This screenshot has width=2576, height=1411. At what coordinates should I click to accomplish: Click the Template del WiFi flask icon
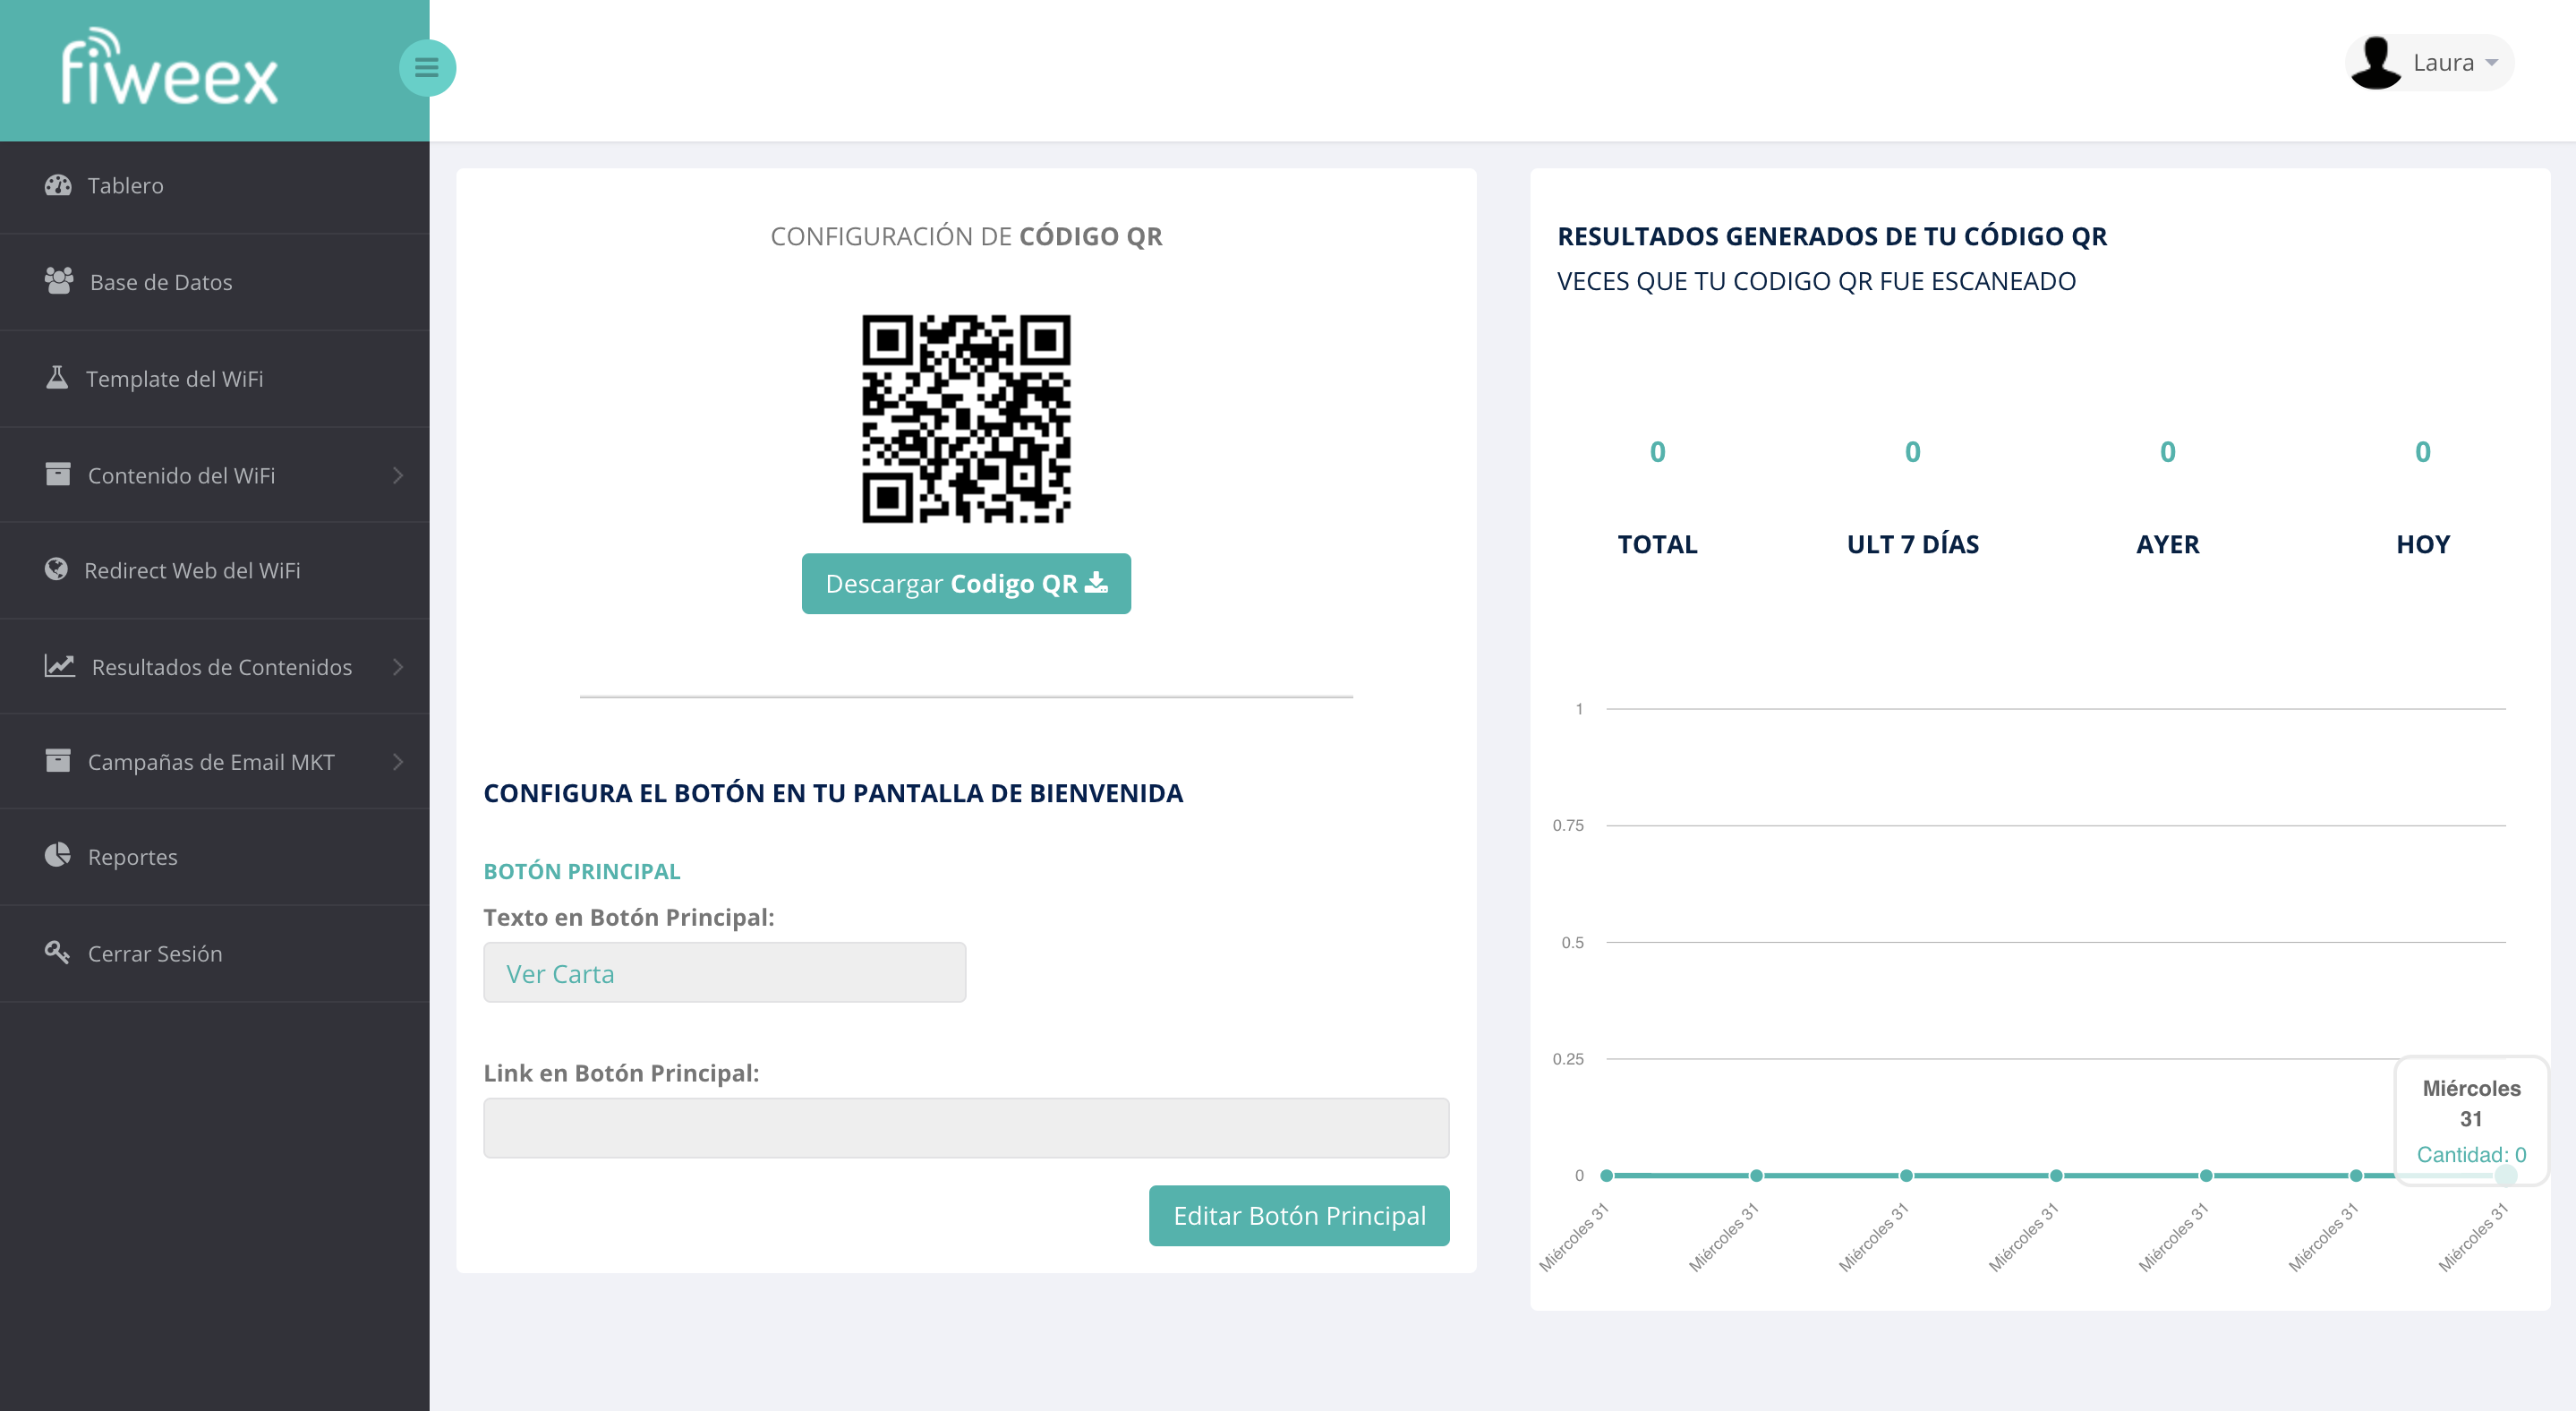point(57,378)
